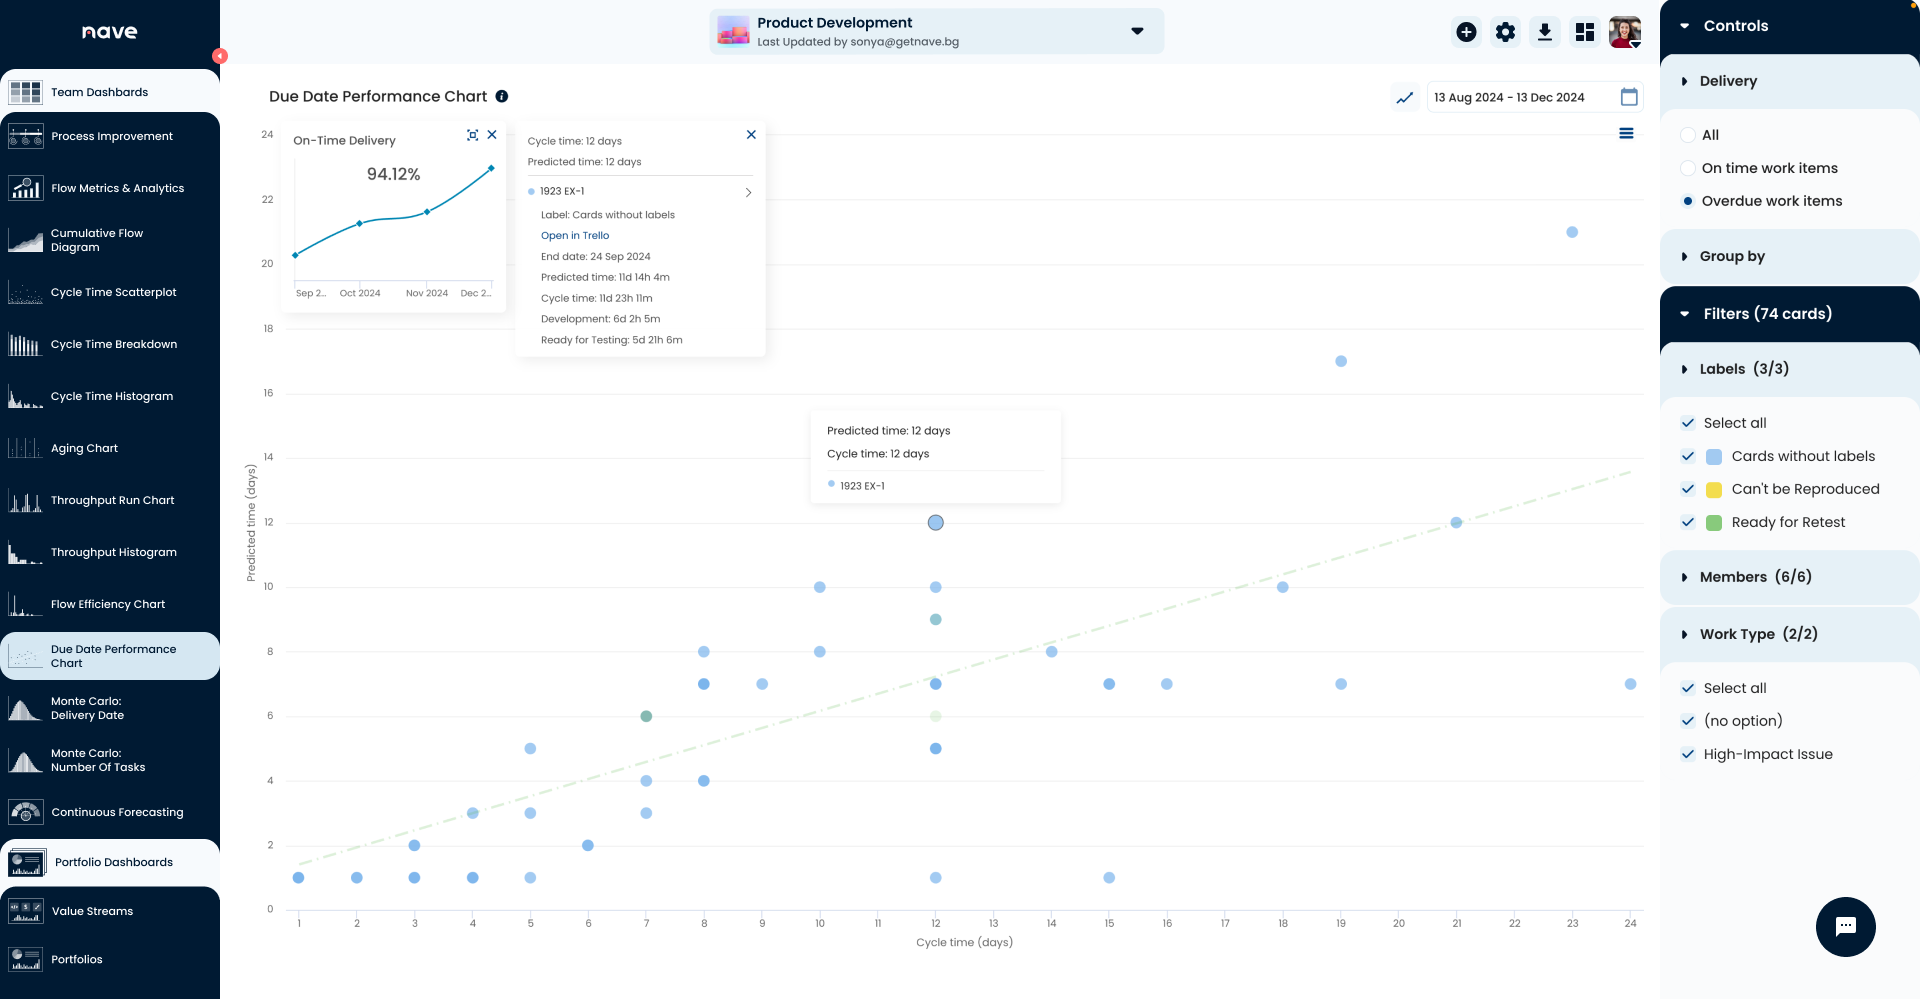Uncheck the High-Impact Issue checkbox
The height and width of the screenshot is (999, 1920).
click(1688, 754)
